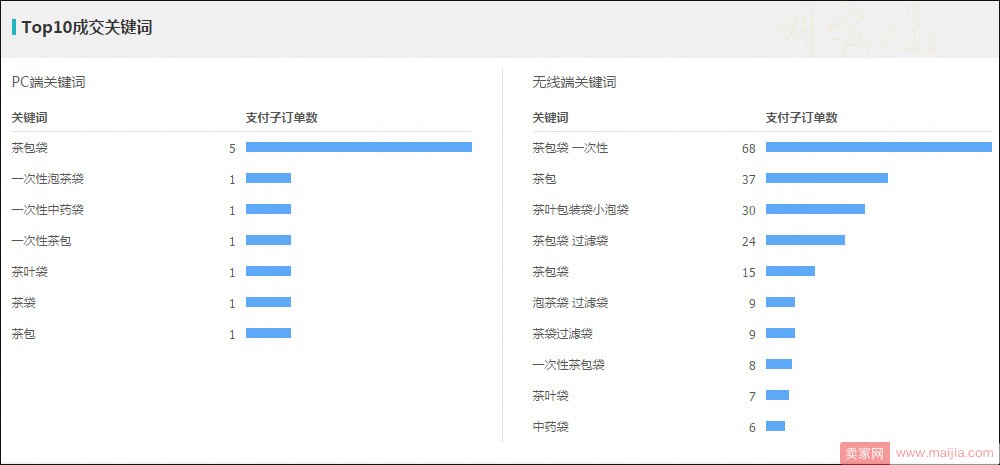Click the PC 支付子订单数 column header
The height and width of the screenshot is (465, 1000).
point(282,117)
